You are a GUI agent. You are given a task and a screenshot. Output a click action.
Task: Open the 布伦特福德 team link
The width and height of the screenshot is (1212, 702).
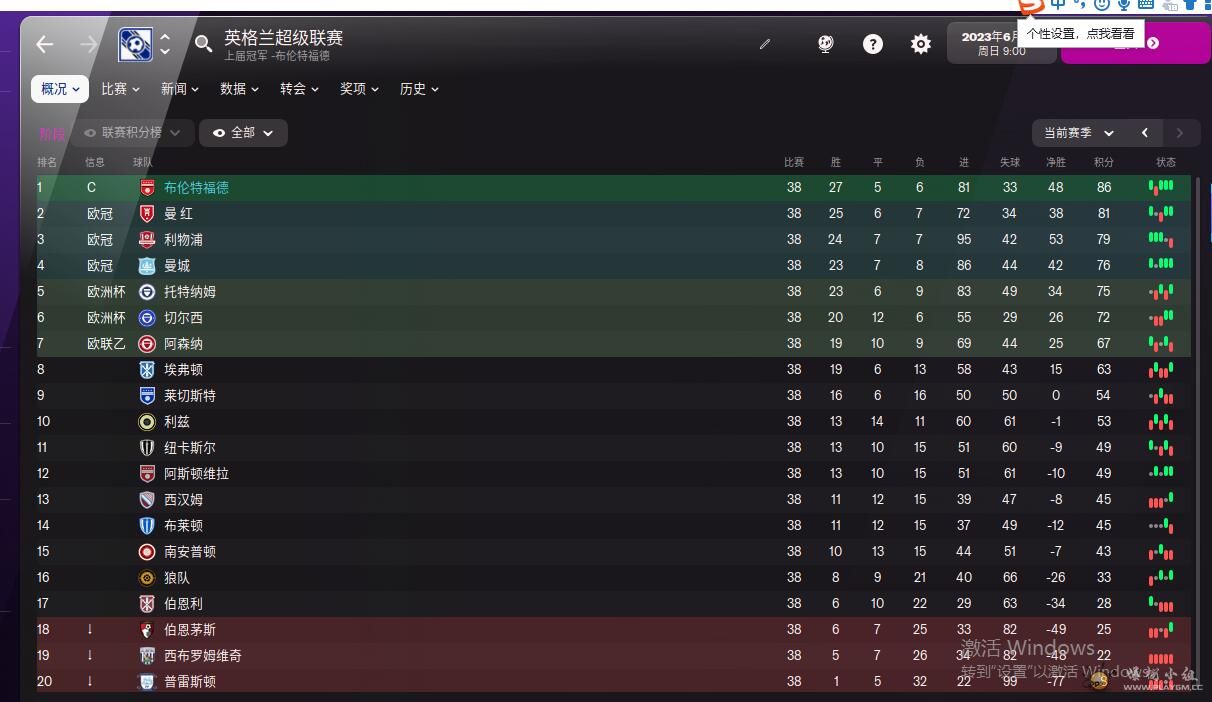point(196,187)
